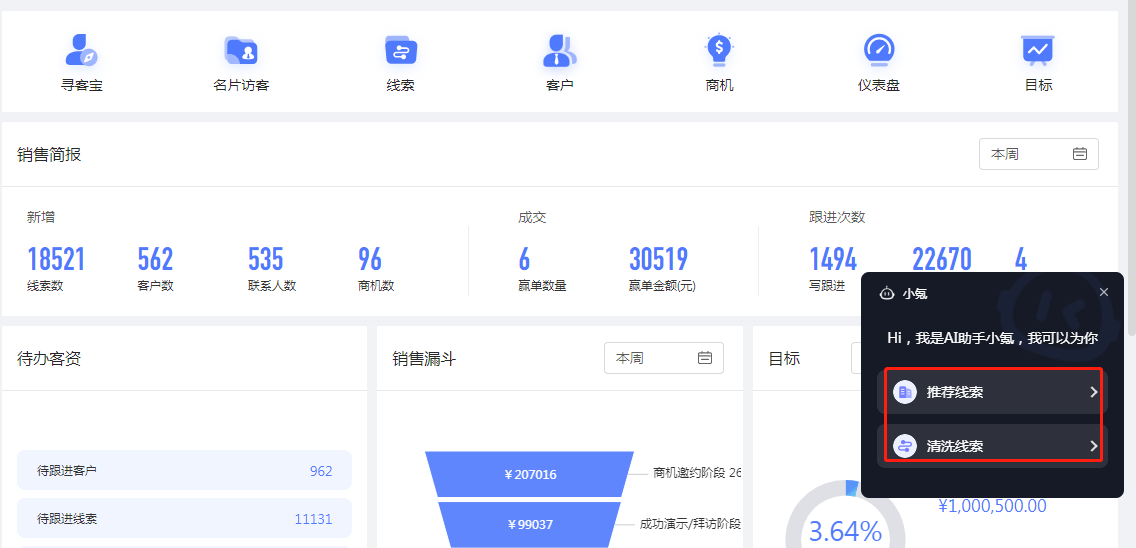Open the 仪表盘 gauge icon

coord(879,50)
